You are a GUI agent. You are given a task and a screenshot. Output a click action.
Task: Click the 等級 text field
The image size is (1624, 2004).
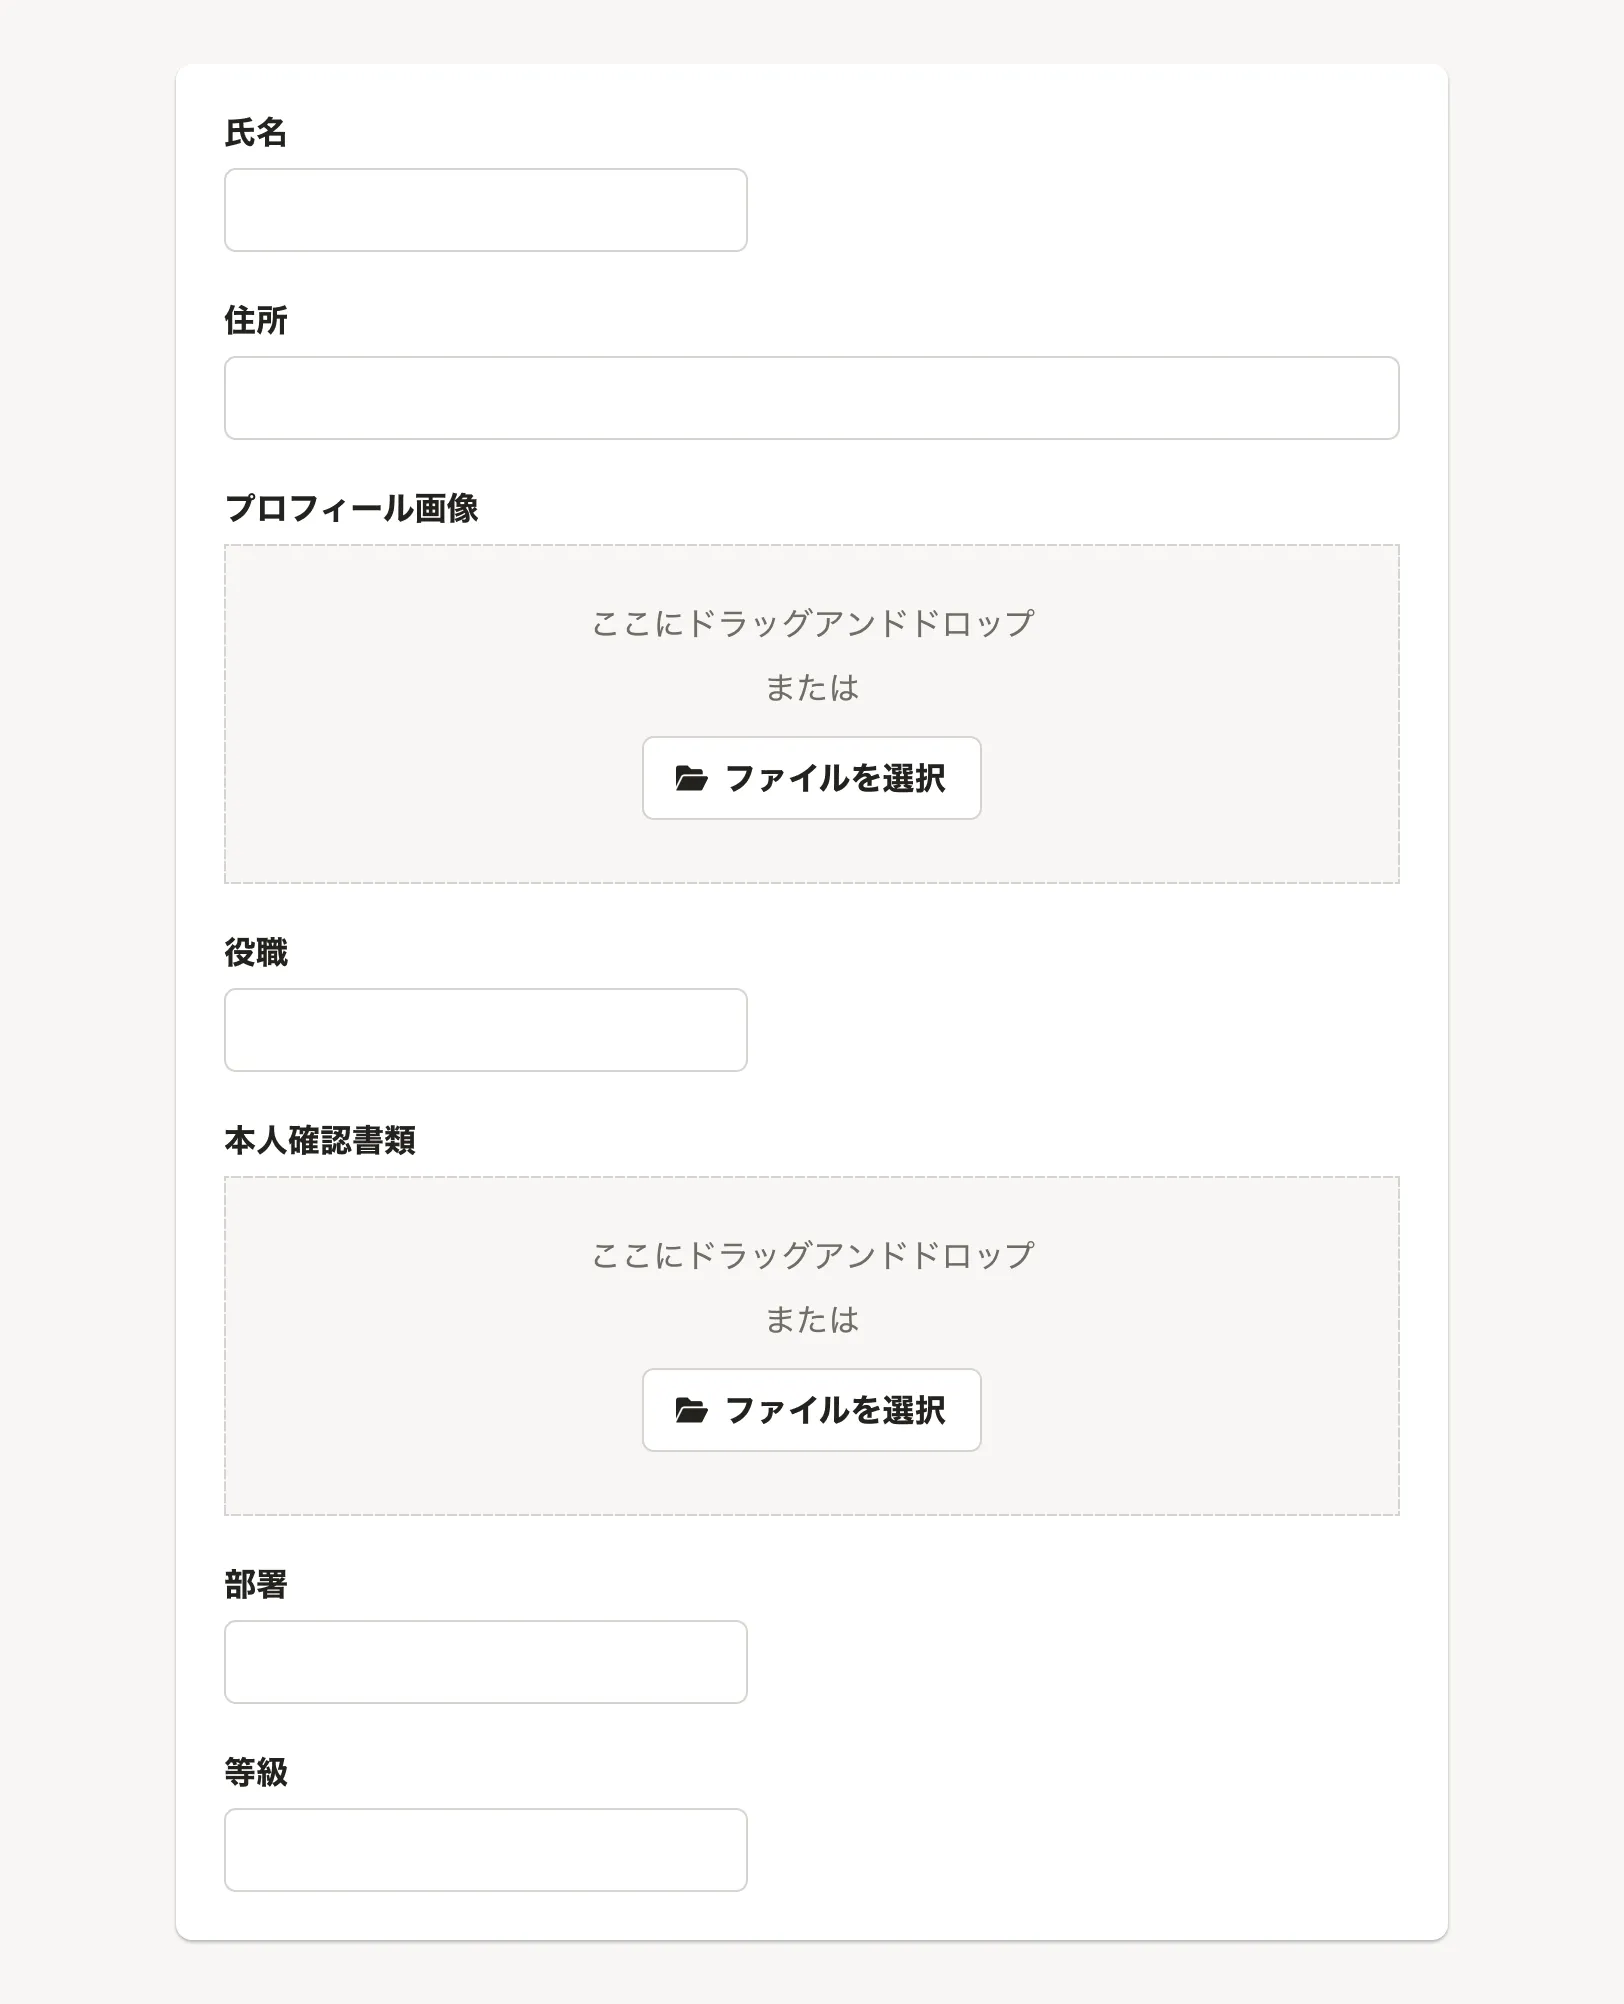click(x=485, y=1850)
